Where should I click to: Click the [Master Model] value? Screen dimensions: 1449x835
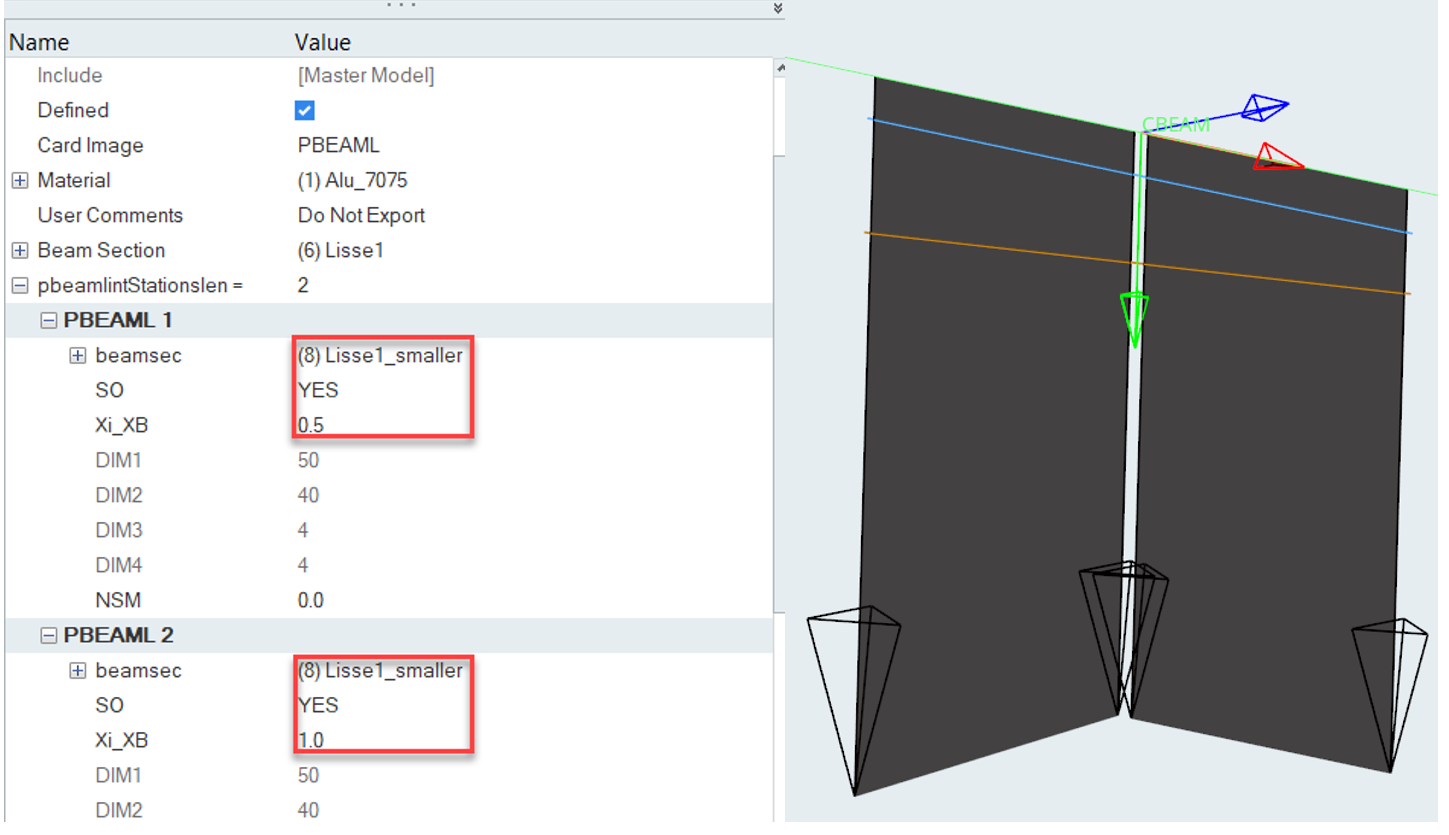coord(366,76)
